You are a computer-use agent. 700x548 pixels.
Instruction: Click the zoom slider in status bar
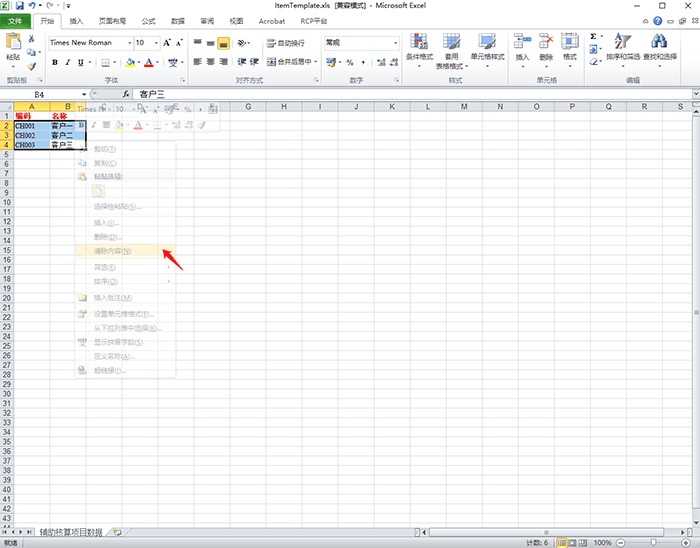click(653, 543)
